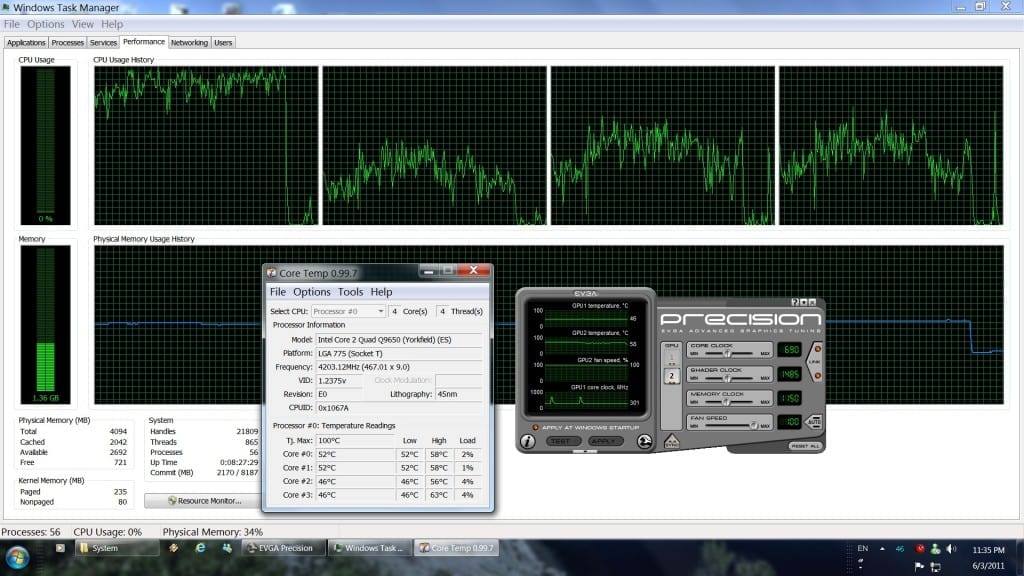
Task: Click the clock showing 11:35 PM
Action: [x=990, y=549]
